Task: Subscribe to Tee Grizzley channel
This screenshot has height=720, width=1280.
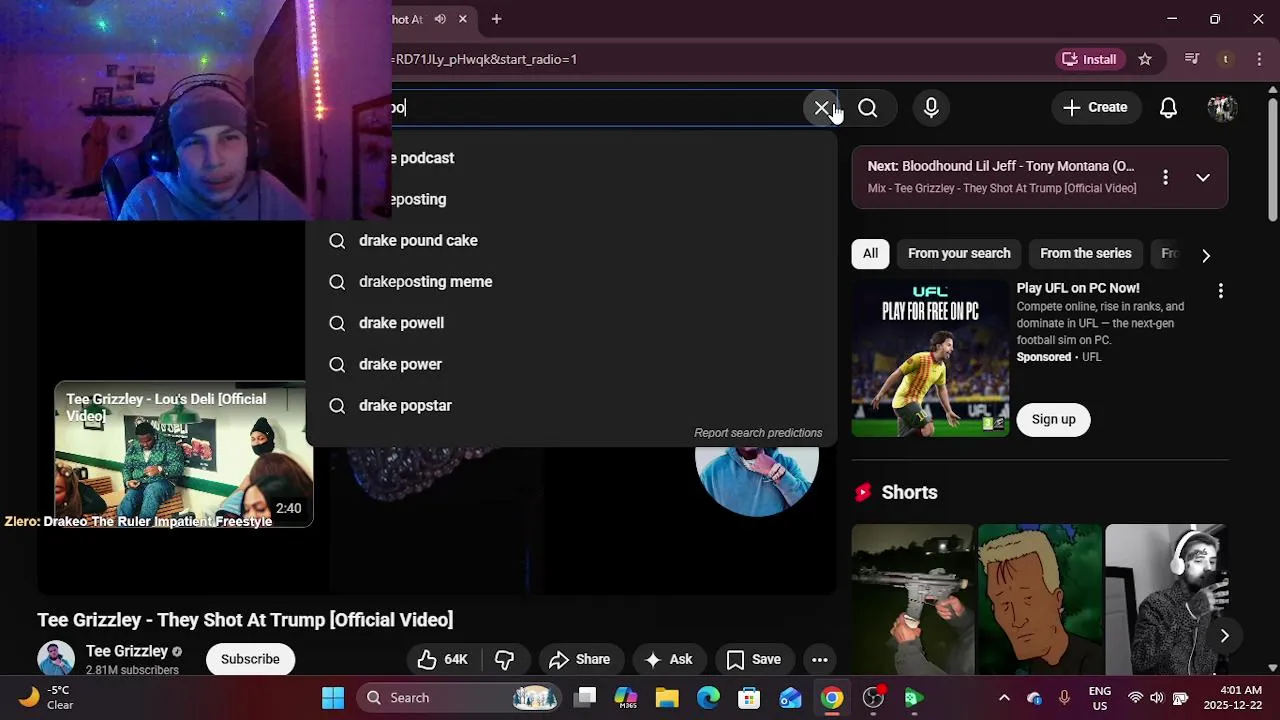Action: pyautogui.click(x=250, y=659)
